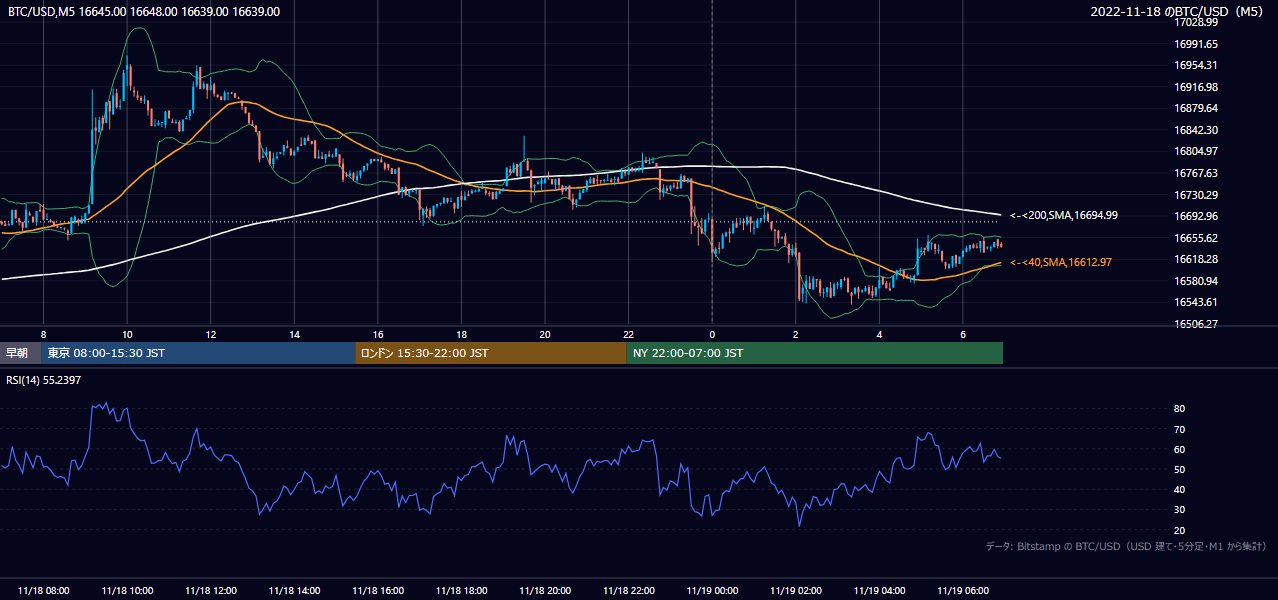The image size is (1278, 600).
Task: Click price axis value 16655.62
Action: [x=1196, y=238]
